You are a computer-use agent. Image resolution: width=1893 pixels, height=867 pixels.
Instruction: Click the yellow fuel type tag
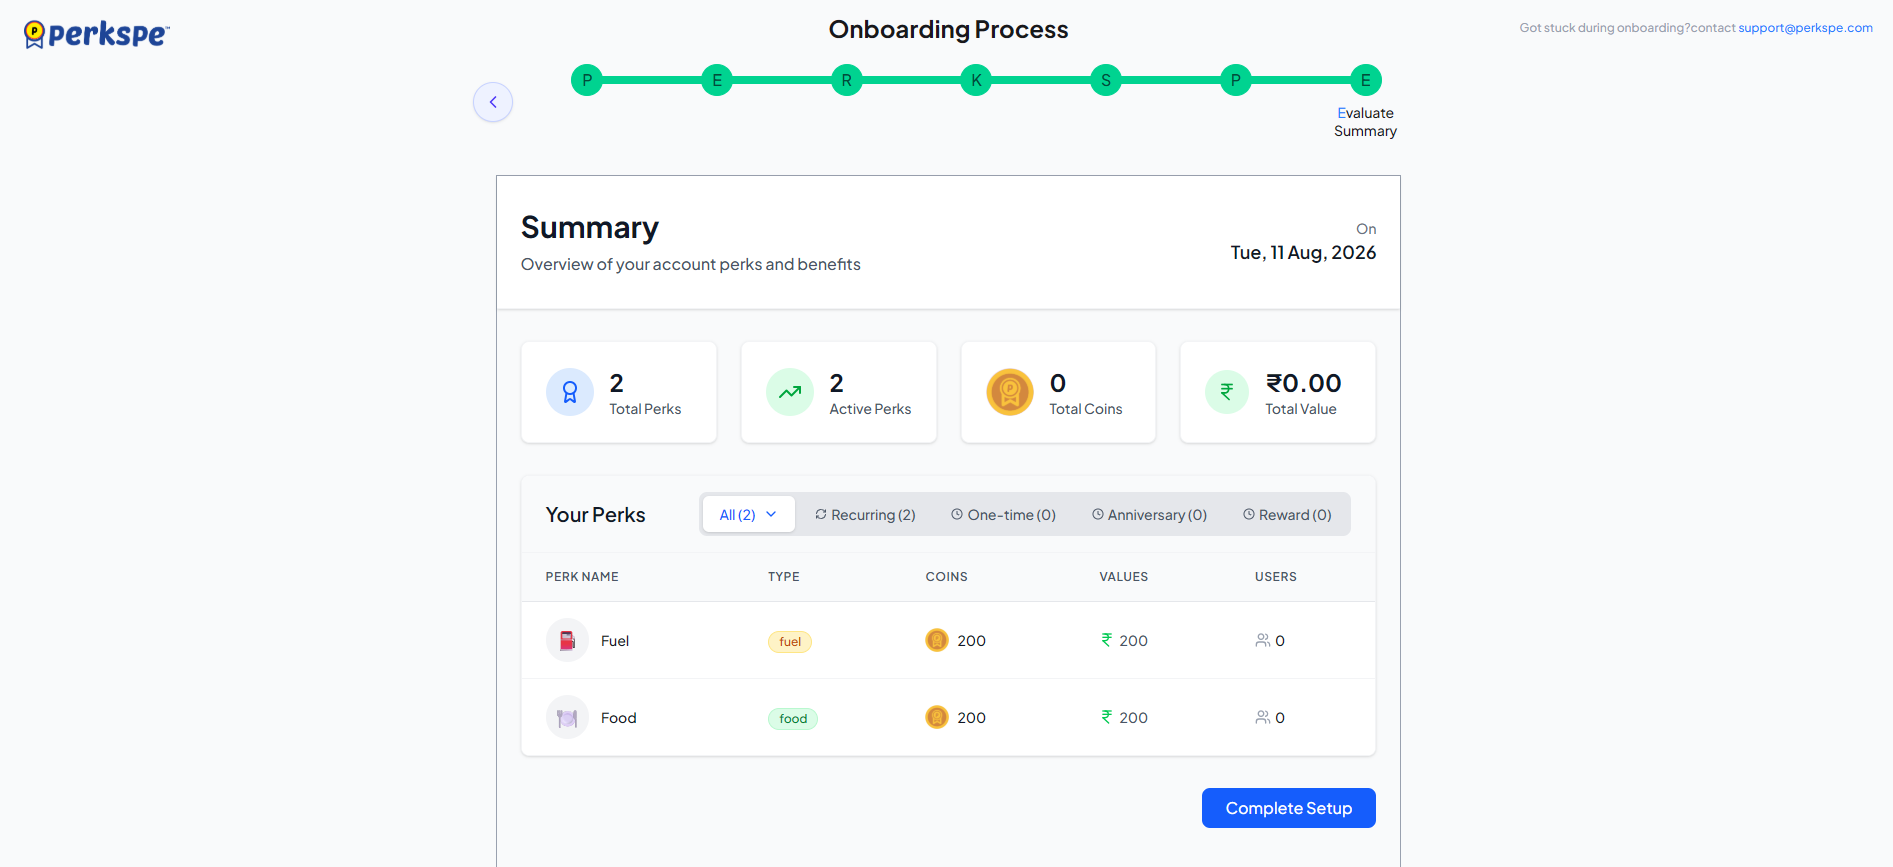(x=790, y=642)
